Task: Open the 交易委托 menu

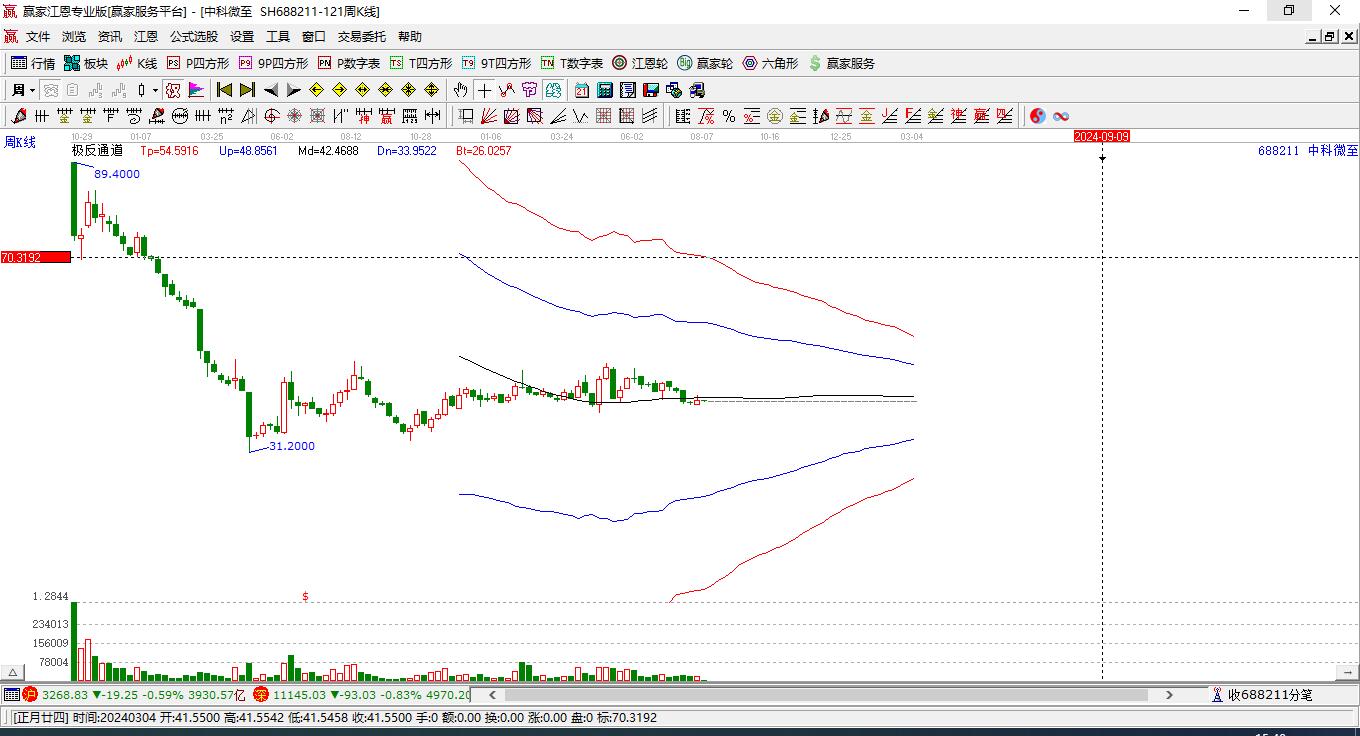Action: pyautogui.click(x=362, y=37)
